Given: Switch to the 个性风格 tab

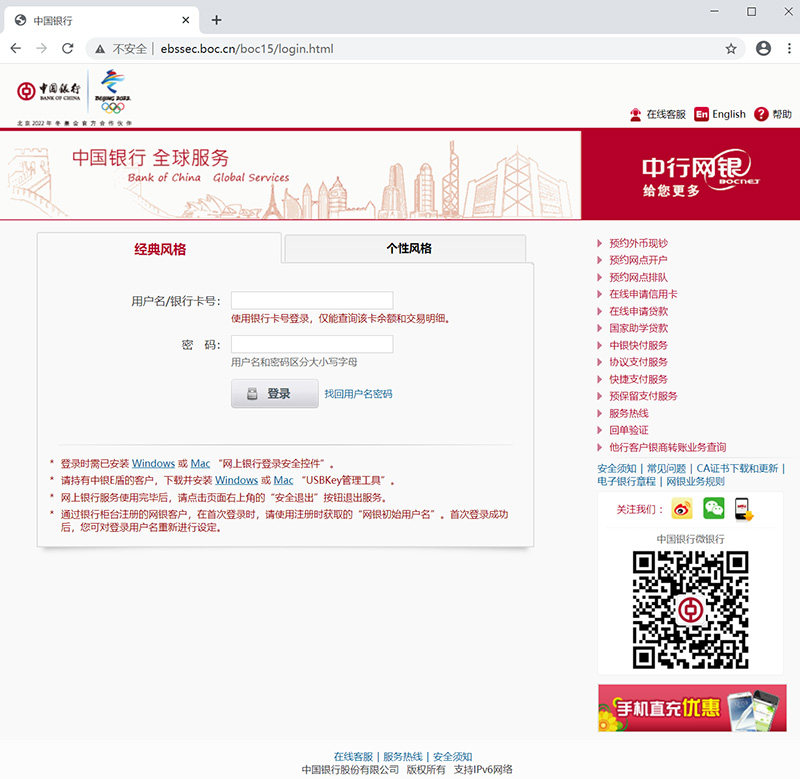Looking at the screenshot, I should coord(404,247).
